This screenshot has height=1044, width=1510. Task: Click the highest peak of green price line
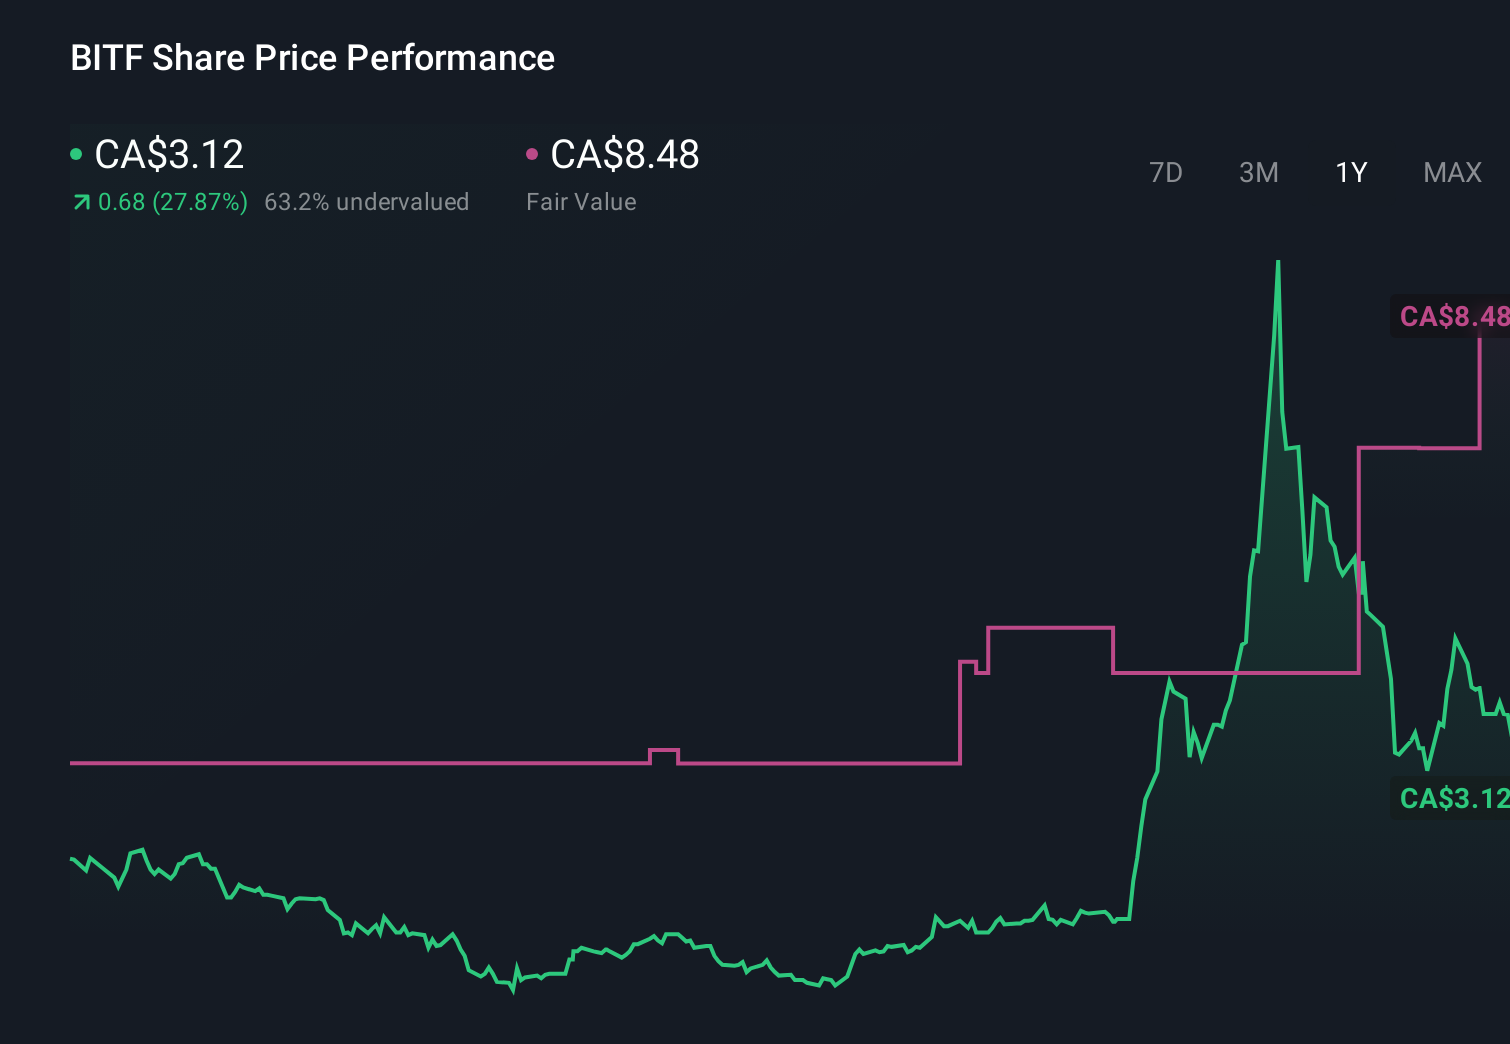(1278, 263)
